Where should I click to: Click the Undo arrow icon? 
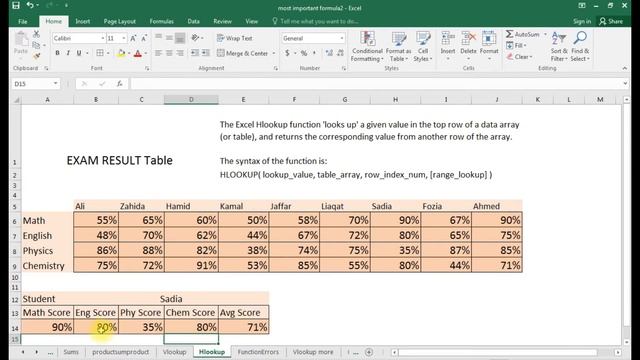pos(30,5)
